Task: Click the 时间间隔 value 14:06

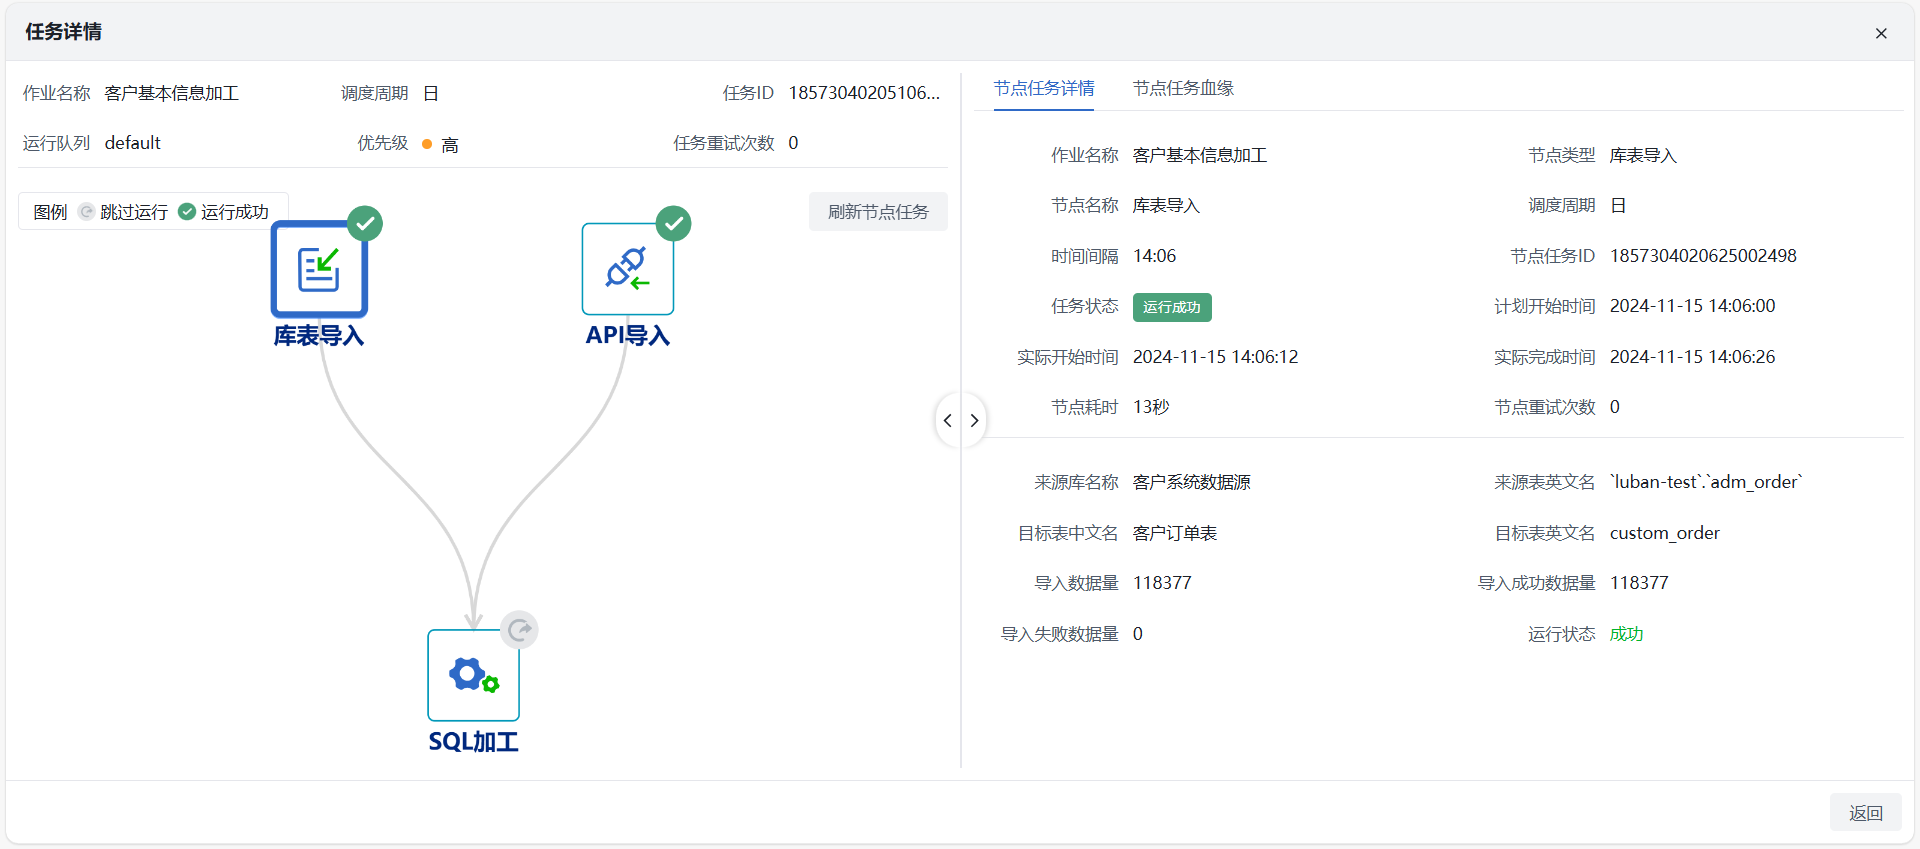Action: [x=1155, y=256]
